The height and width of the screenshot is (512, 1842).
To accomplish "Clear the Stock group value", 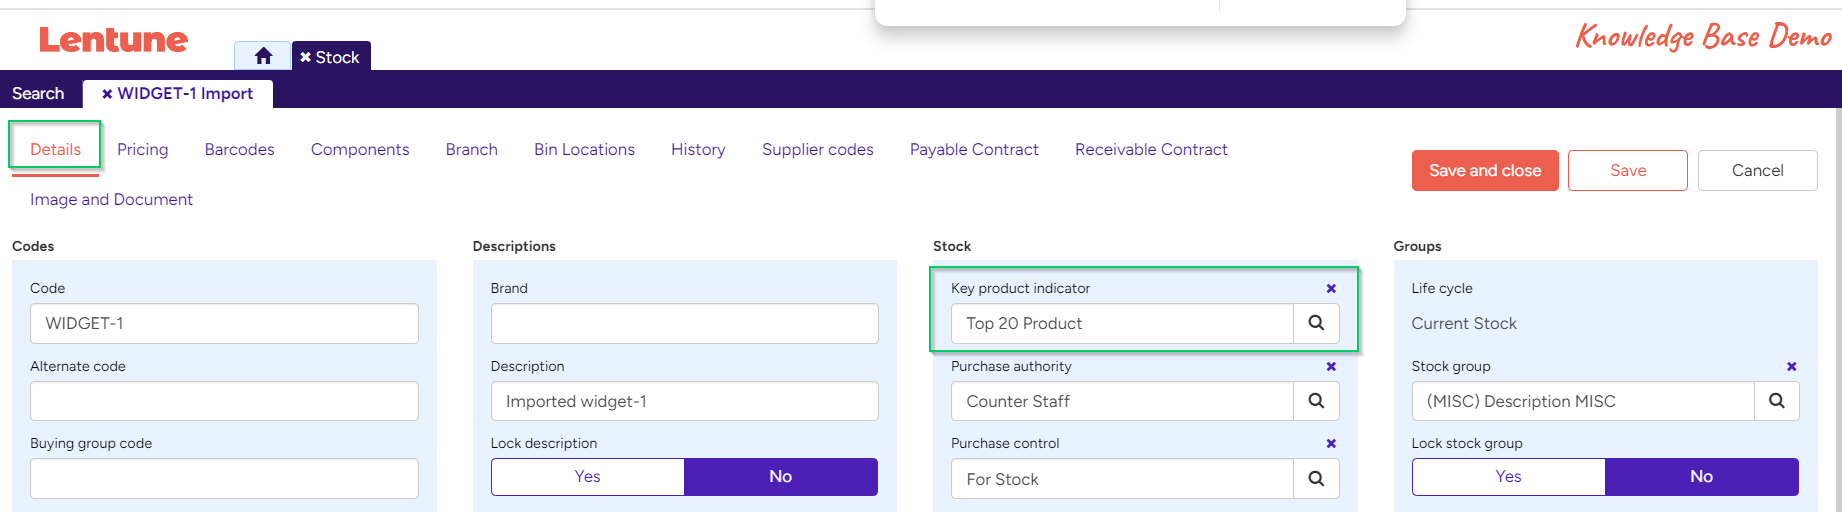I will (1791, 366).
